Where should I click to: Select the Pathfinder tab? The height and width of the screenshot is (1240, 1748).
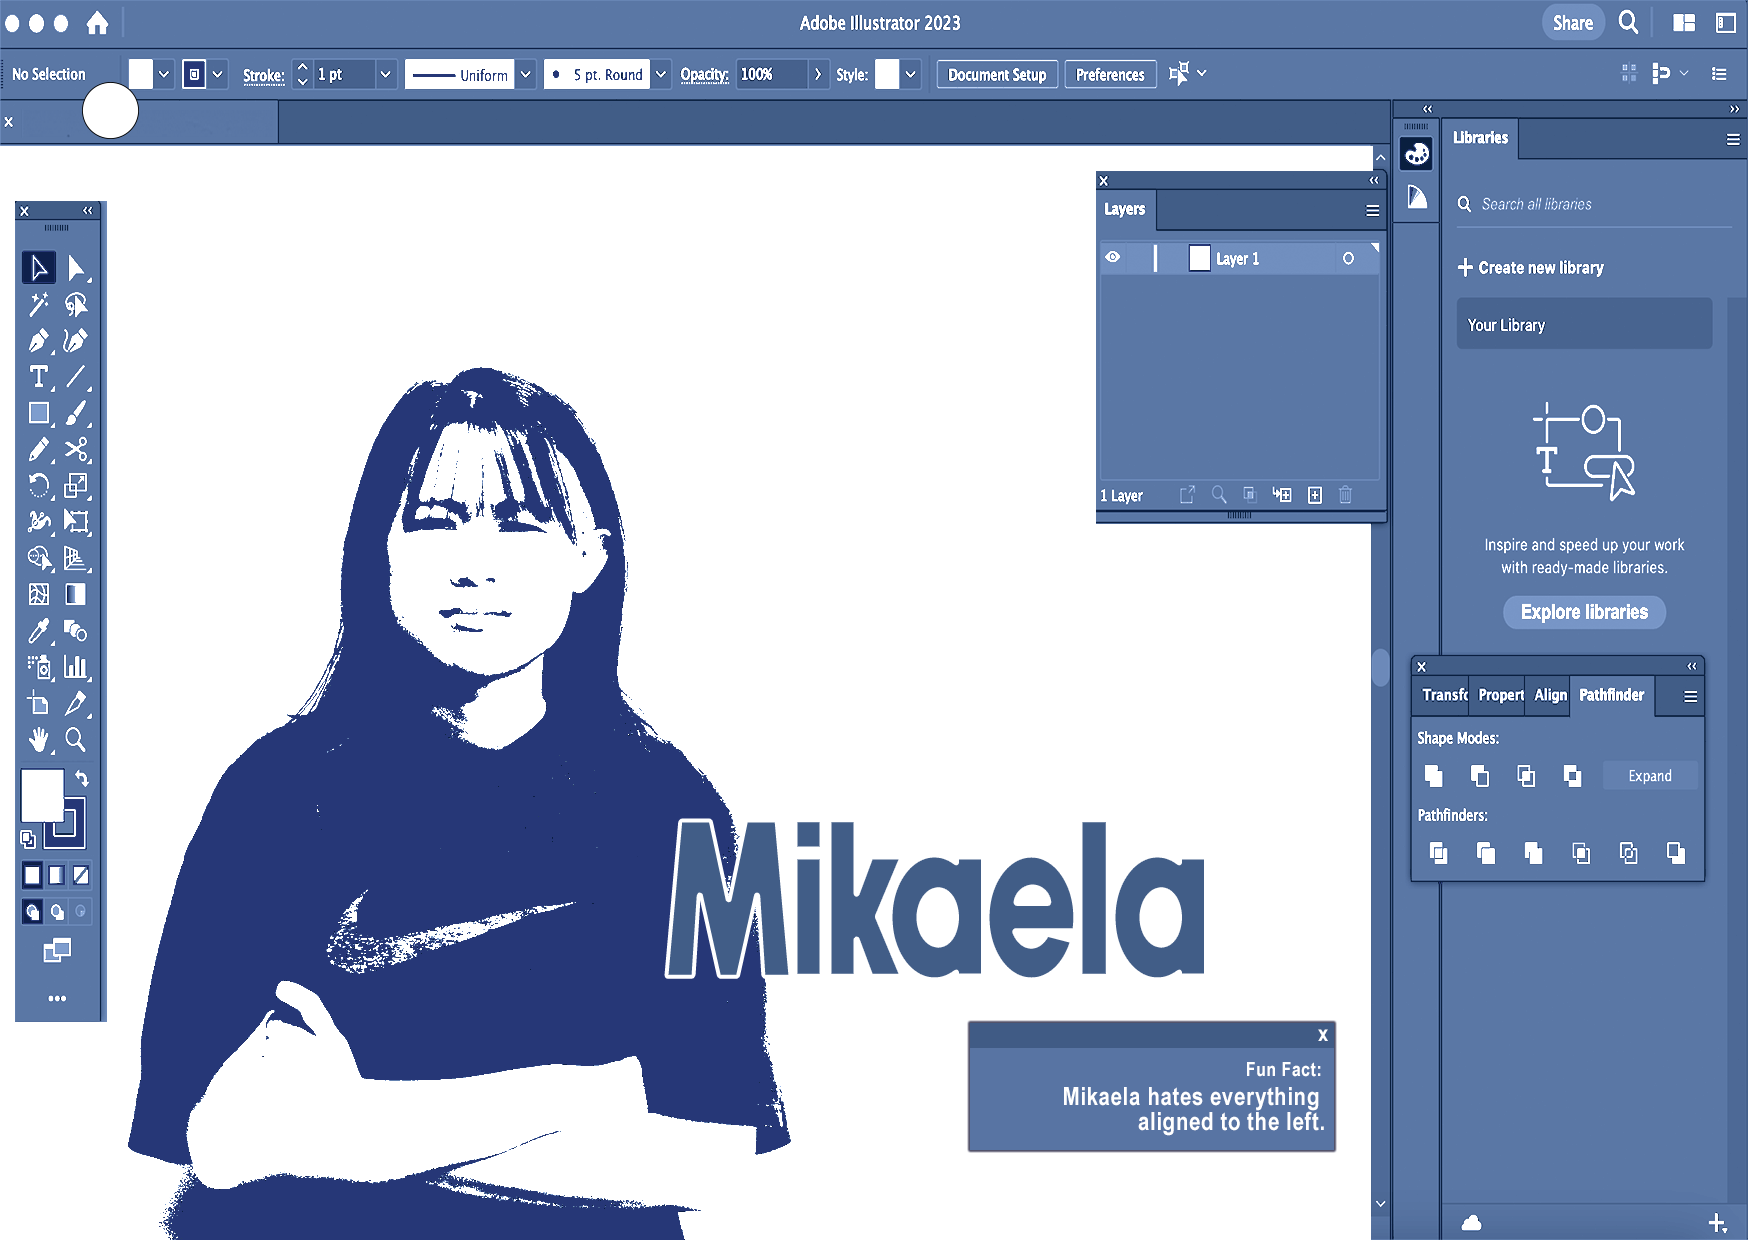pos(1612,695)
